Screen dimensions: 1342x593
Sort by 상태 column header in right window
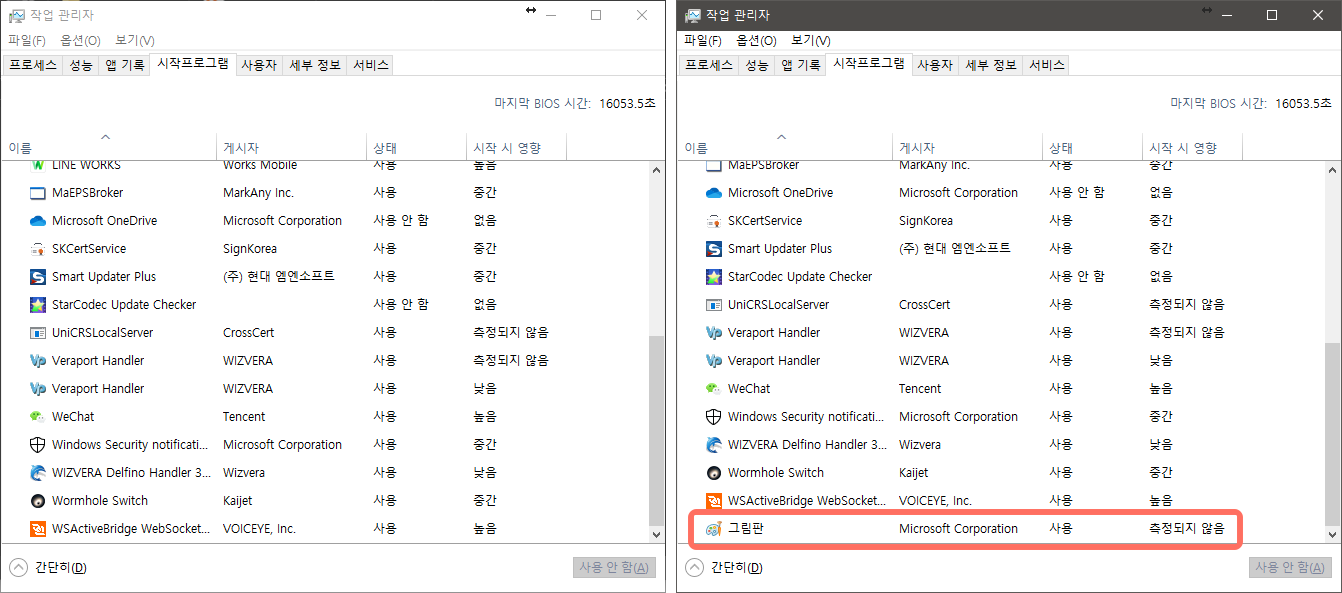pyautogui.click(x=1092, y=147)
